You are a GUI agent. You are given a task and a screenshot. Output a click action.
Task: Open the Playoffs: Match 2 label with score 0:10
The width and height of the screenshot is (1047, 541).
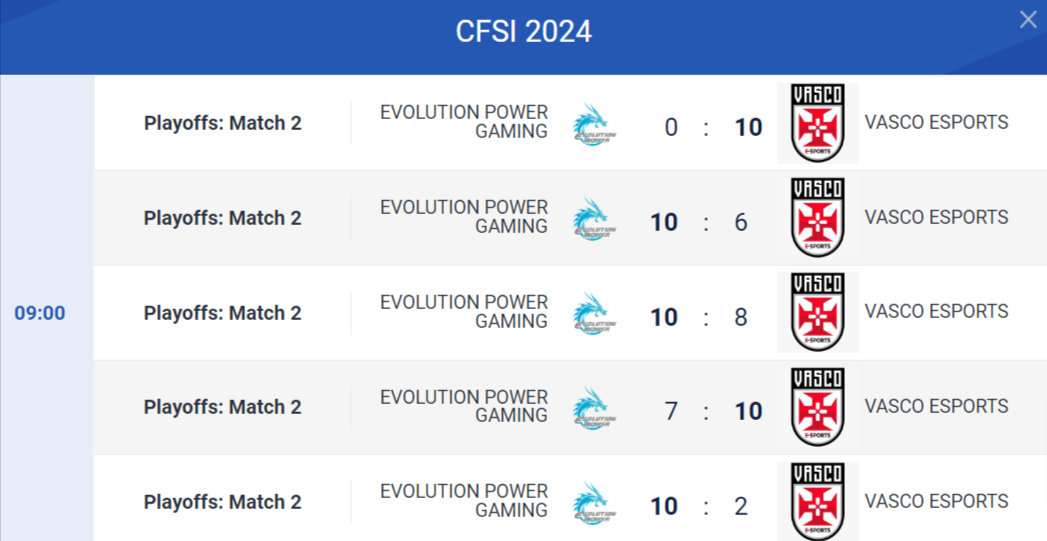click(222, 124)
